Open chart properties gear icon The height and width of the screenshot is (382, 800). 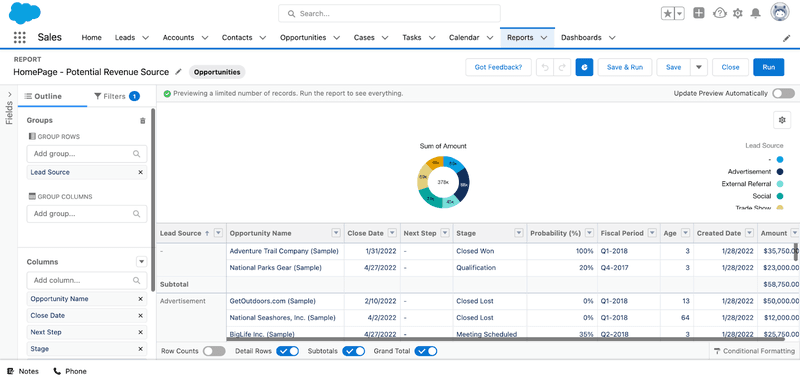pyautogui.click(x=782, y=120)
